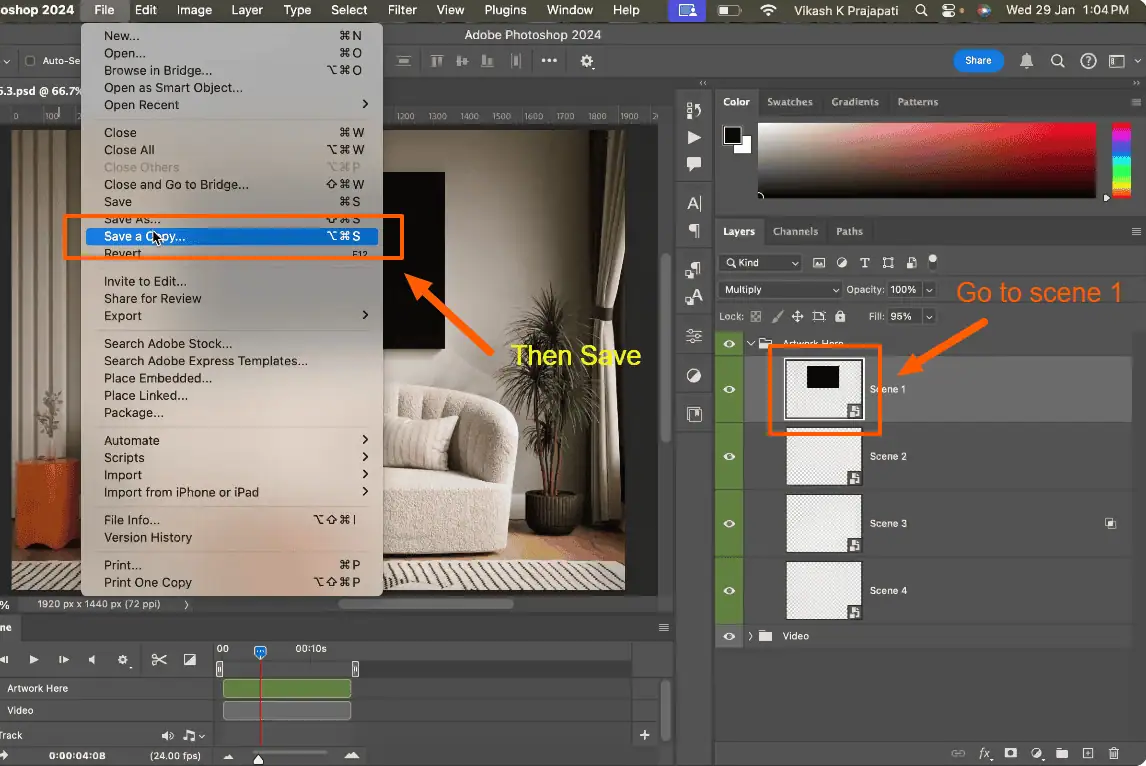Open the Paragraph panel icon
The image size is (1146, 766).
(x=694, y=231)
